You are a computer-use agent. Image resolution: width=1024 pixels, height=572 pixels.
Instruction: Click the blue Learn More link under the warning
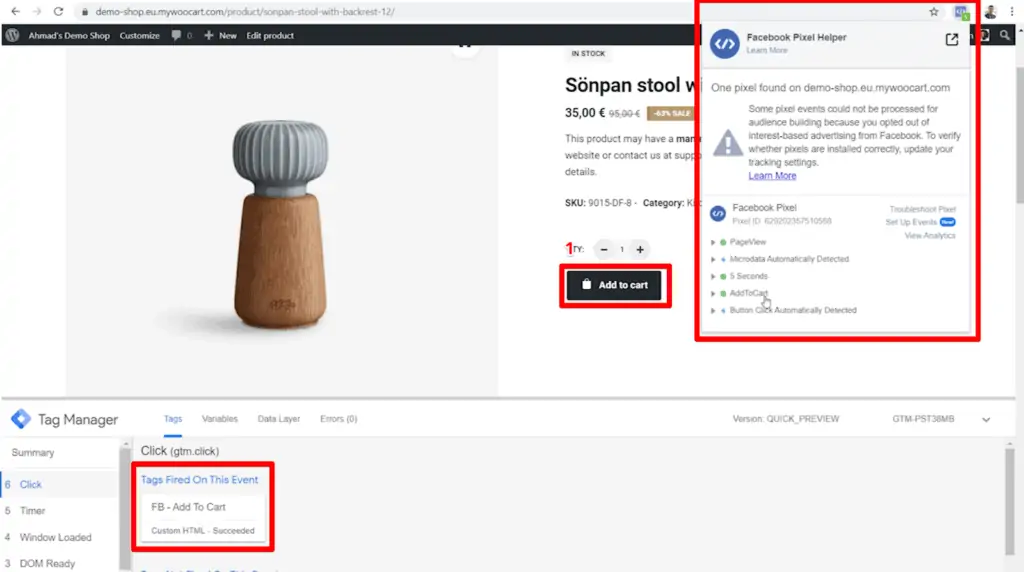pos(772,176)
